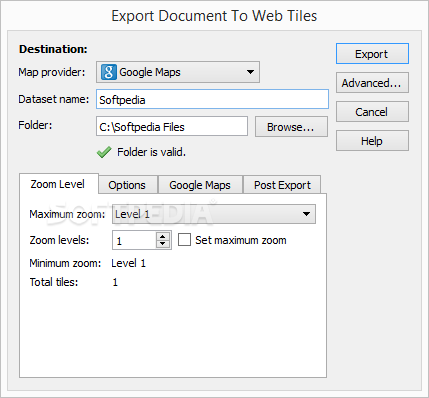Enable Set maximum zoom checkbox
The image size is (429, 398).
coord(184,240)
